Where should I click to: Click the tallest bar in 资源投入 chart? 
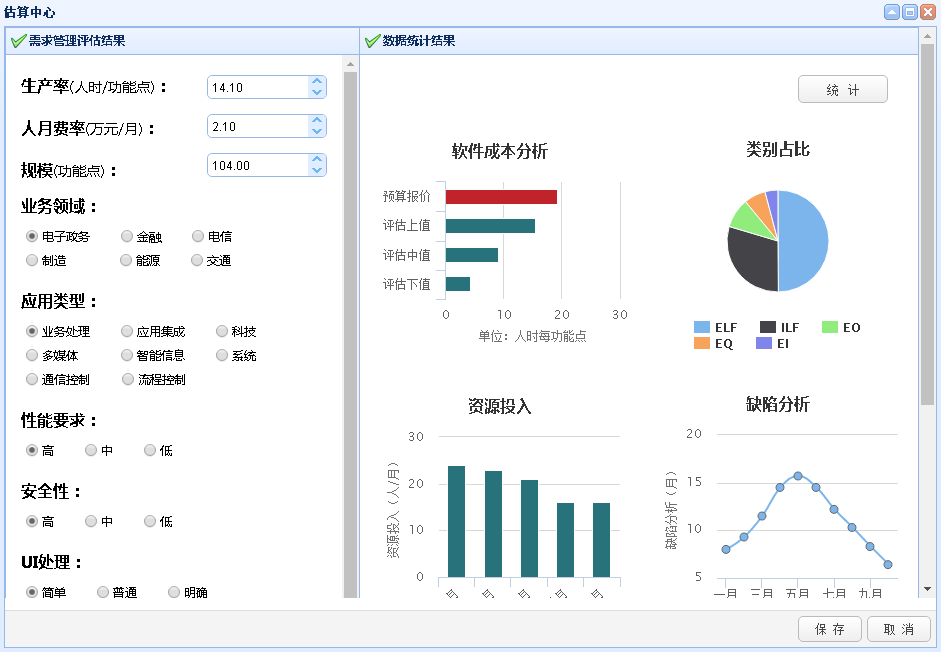tap(456, 521)
